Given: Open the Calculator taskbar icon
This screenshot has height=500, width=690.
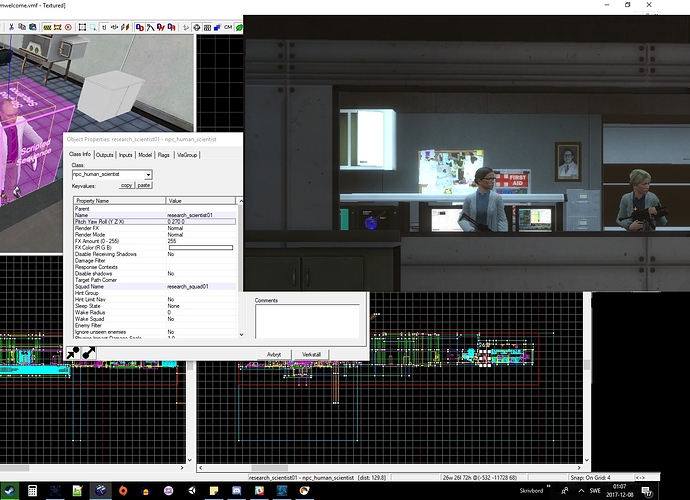Looking at the screenshot, I should click(x=32, y=491).
